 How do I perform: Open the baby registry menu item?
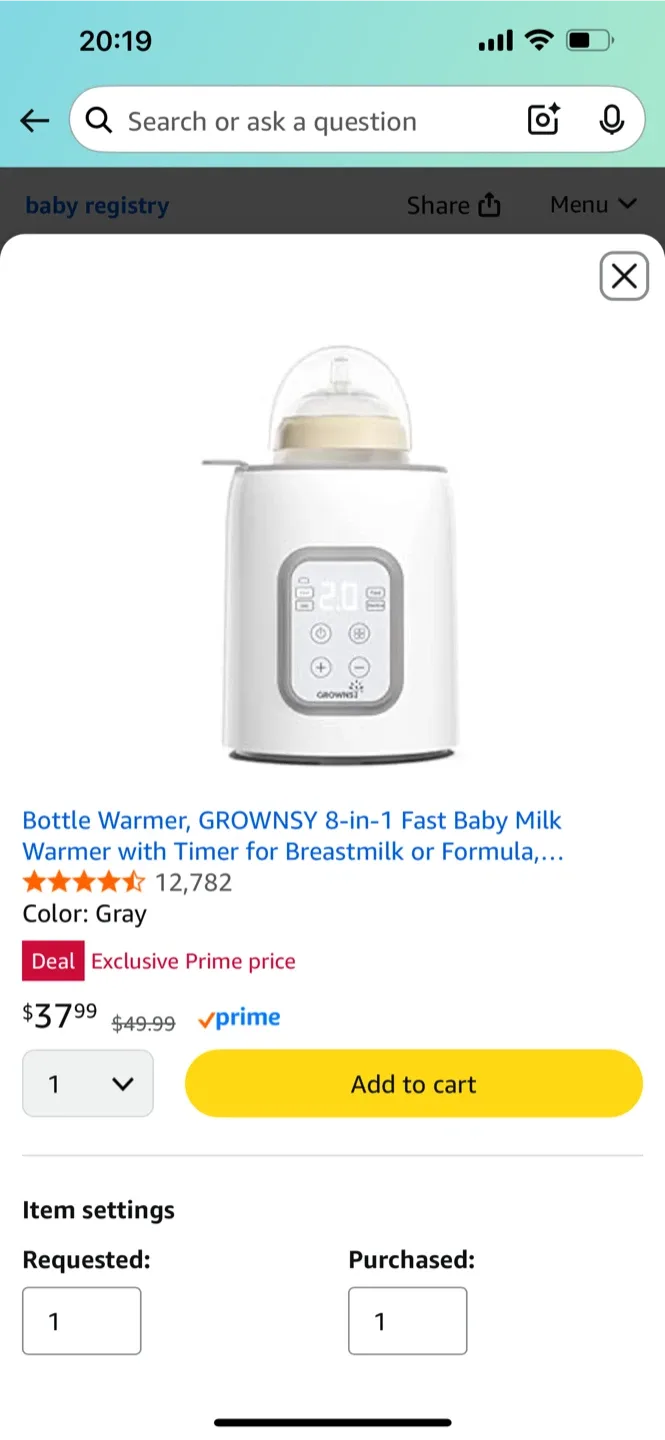point(96,204)
